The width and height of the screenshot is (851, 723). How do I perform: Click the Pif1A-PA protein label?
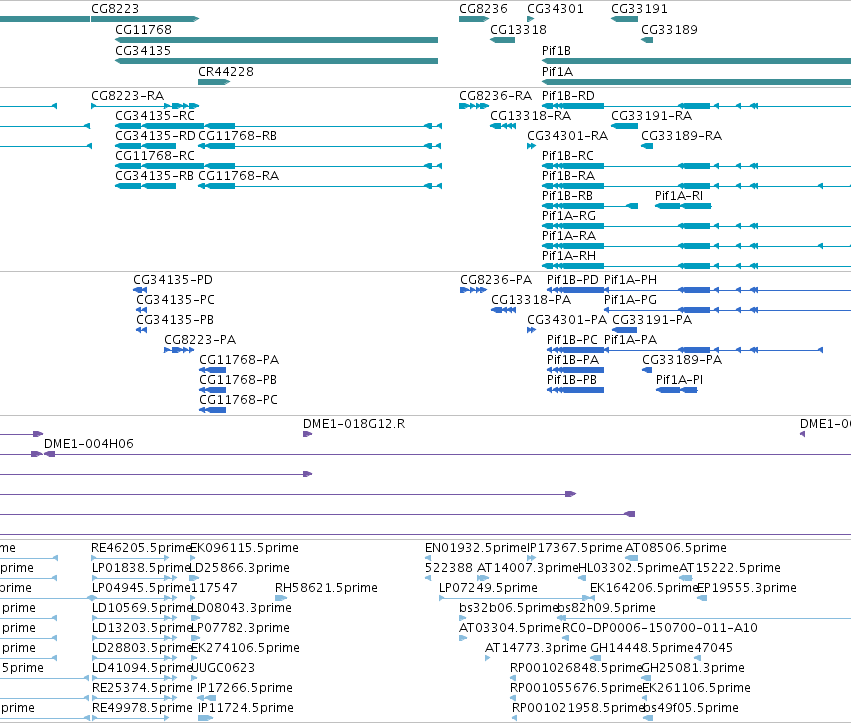click(x=630, y=340)
